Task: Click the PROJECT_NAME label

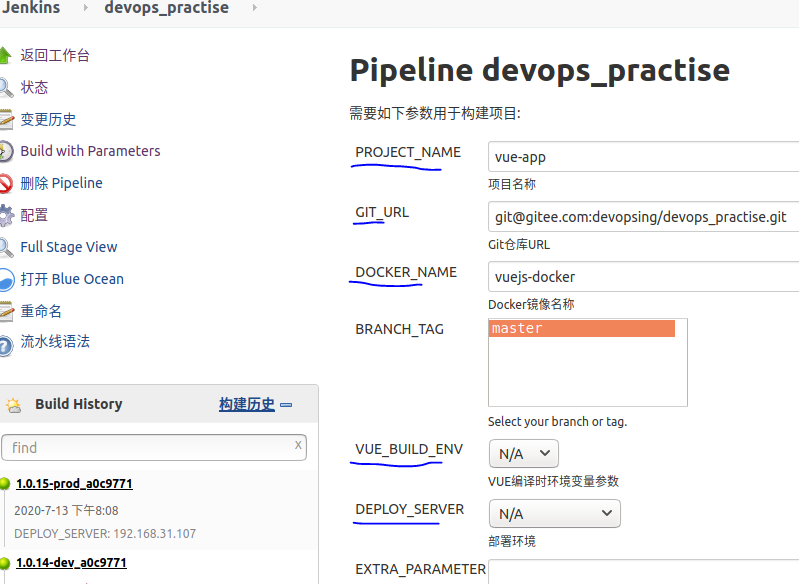Action: point(408,152)
